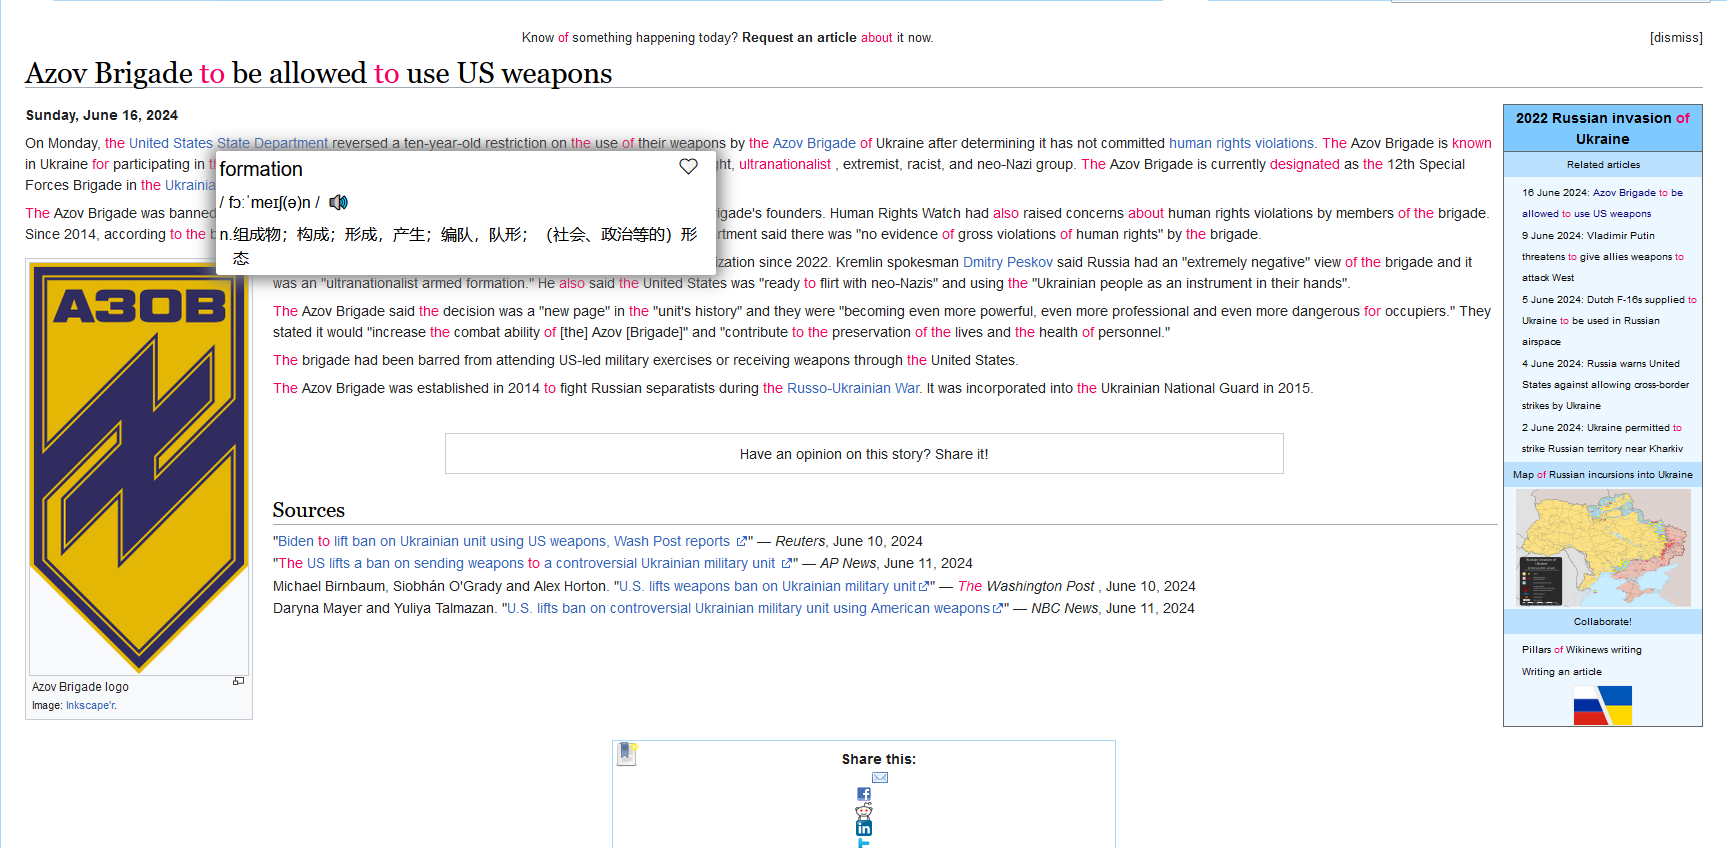Open 'Dmitry Peskov' link

pos(1008,262)
